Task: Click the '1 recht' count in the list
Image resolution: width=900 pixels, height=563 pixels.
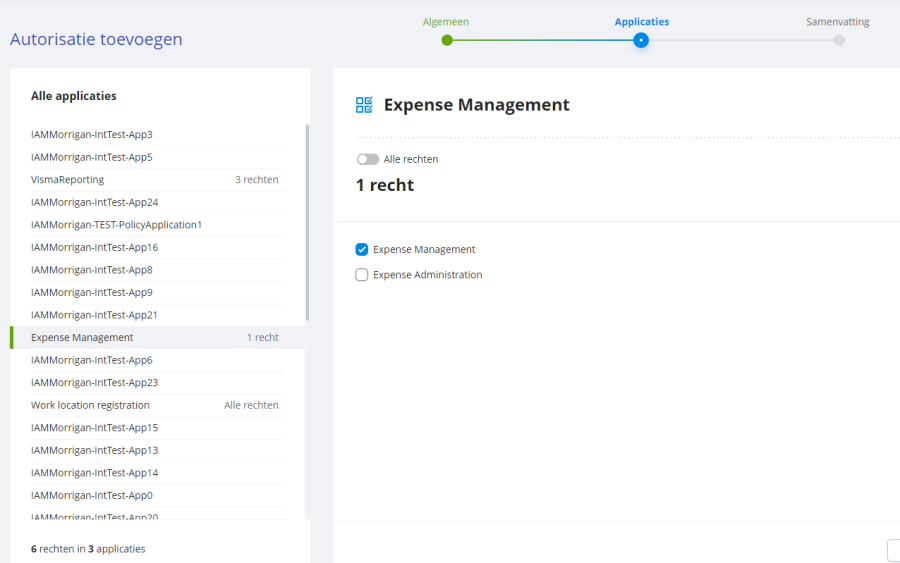Action: click(x=262, y=337)
